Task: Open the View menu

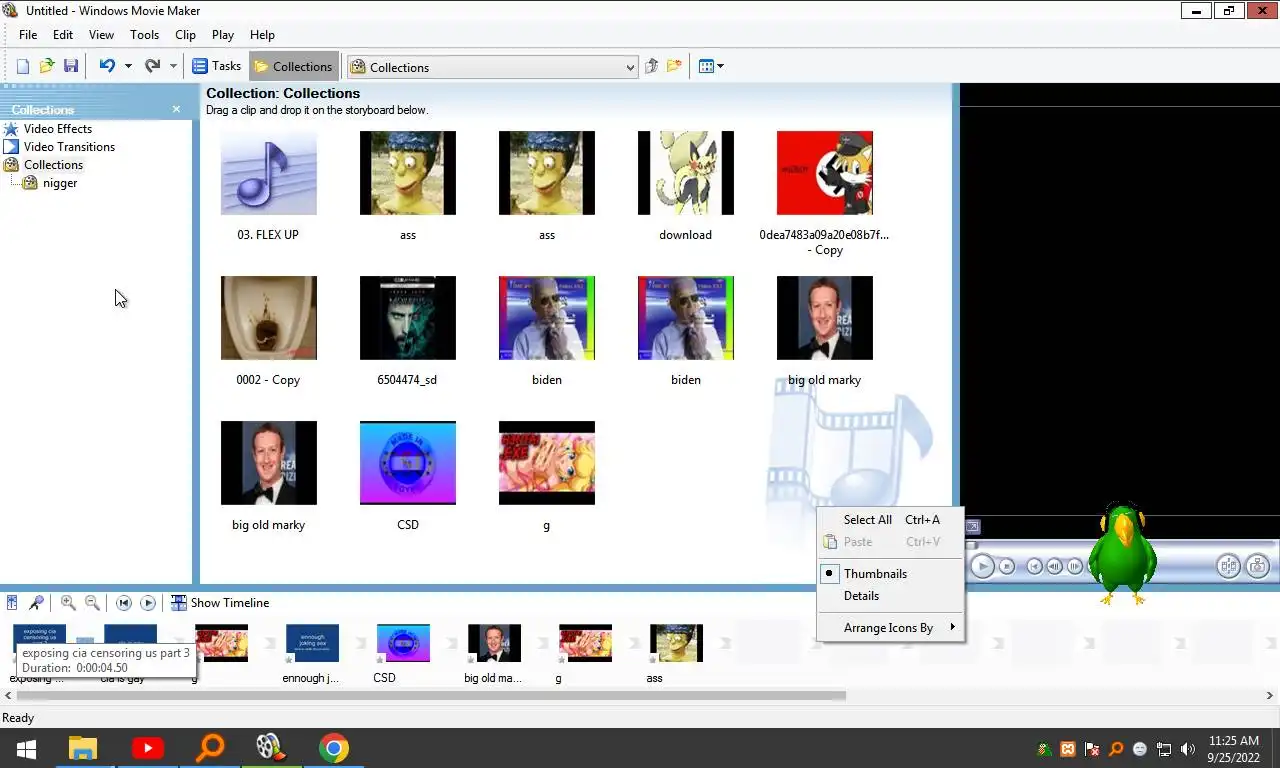Action: point(101,35)
